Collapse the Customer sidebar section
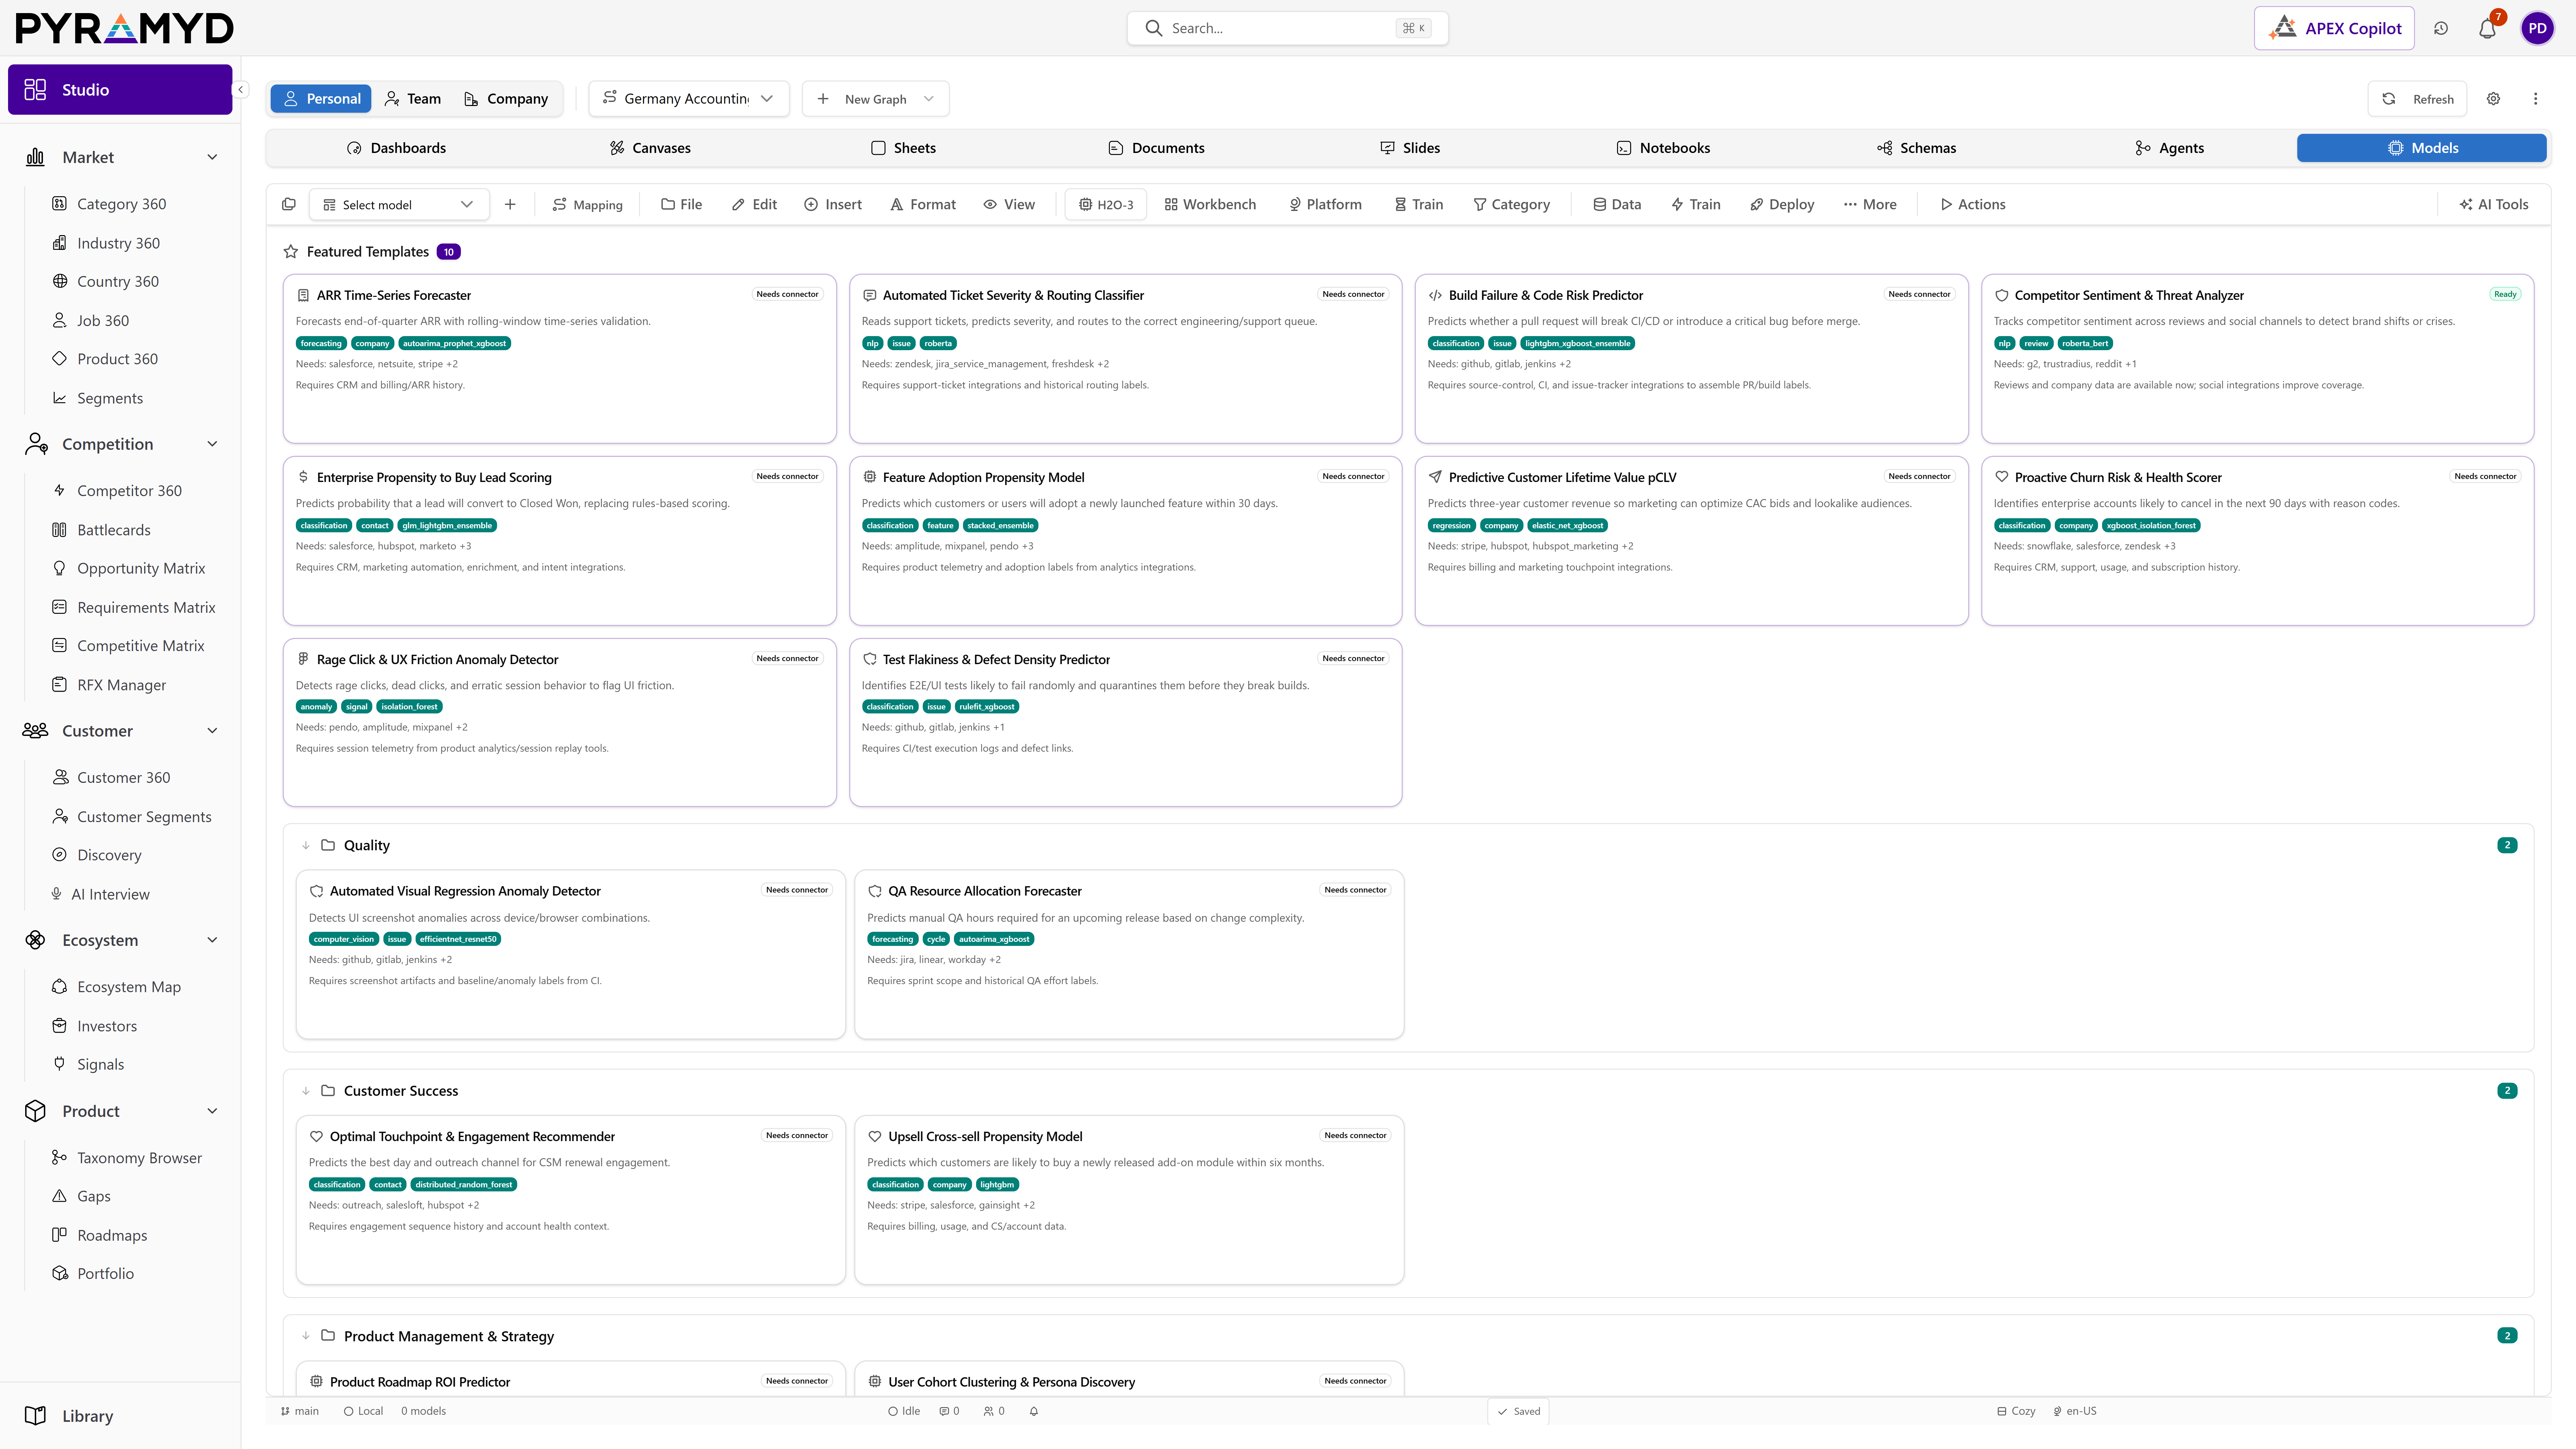Screen dimensions: 2576x1449 pyautogui.click(x=212, y=731)
